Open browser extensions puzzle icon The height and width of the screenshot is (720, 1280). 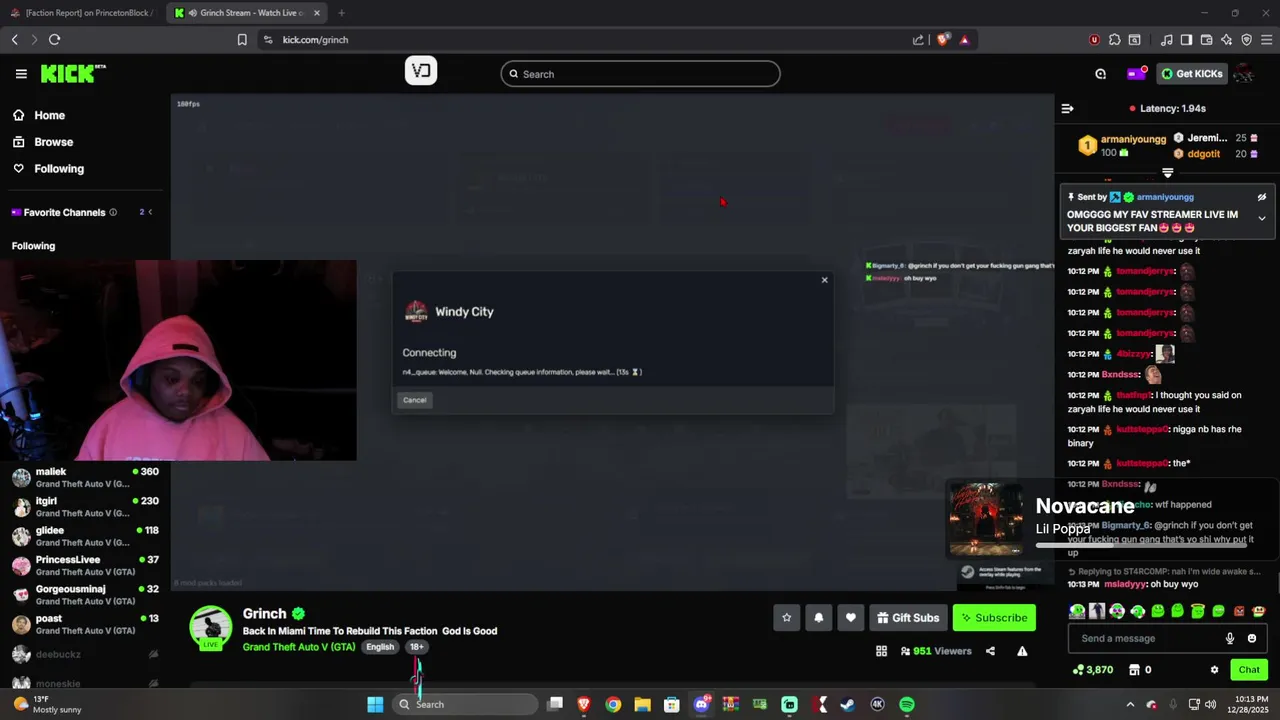click(1115, 40)
